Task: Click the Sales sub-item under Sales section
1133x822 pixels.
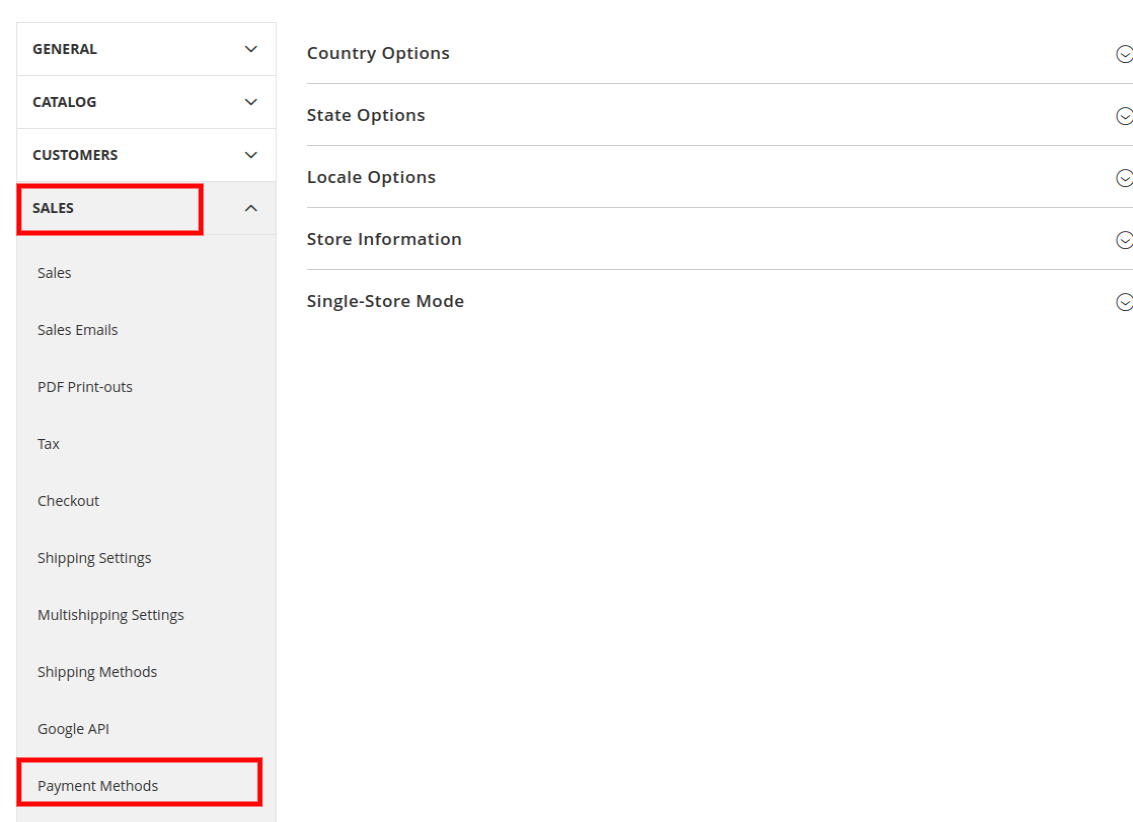Action: tap(55, 273)
